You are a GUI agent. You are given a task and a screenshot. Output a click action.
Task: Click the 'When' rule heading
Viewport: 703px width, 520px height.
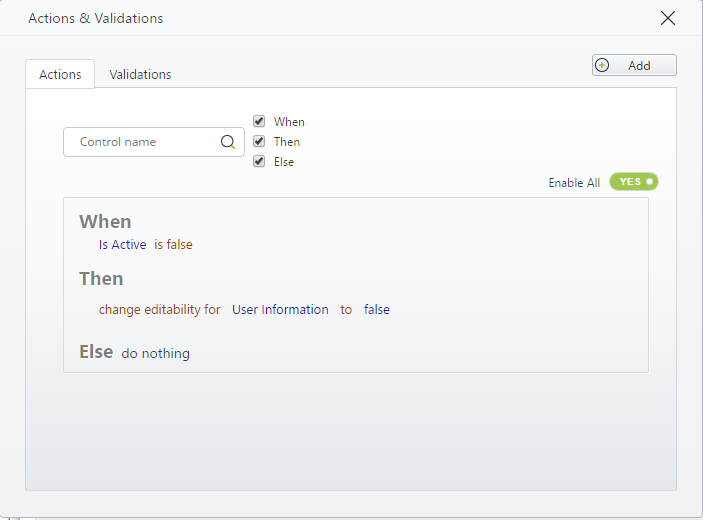click(x=105, y=222)
